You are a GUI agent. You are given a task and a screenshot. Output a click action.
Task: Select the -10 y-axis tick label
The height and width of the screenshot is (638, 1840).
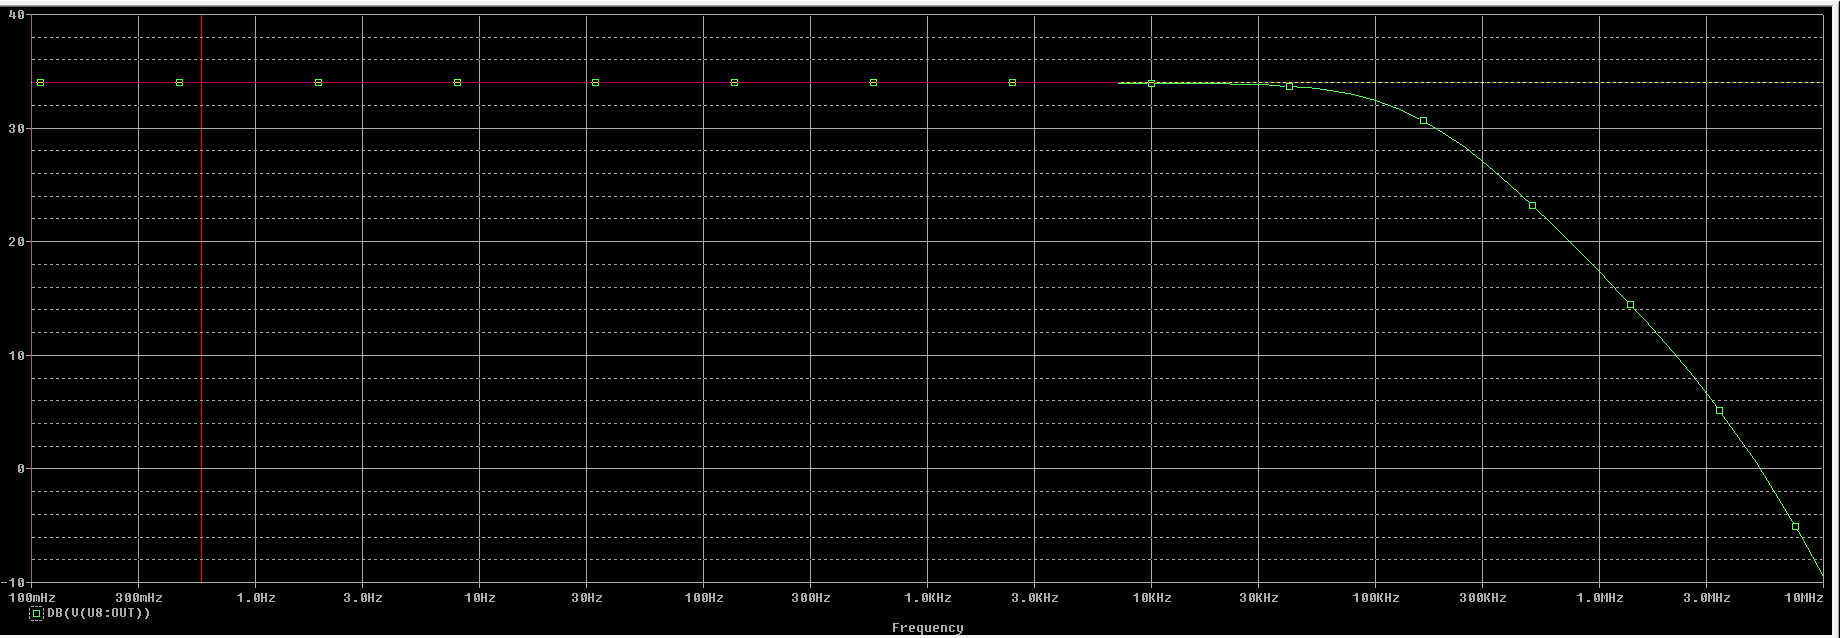(x=13, y=582)
